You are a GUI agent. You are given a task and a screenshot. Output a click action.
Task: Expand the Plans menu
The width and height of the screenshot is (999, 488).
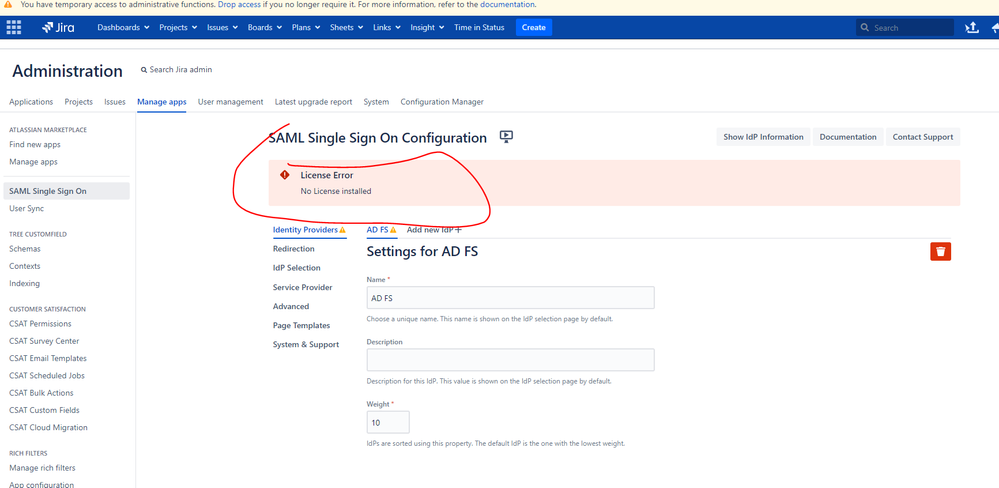[x=306, y=27]
